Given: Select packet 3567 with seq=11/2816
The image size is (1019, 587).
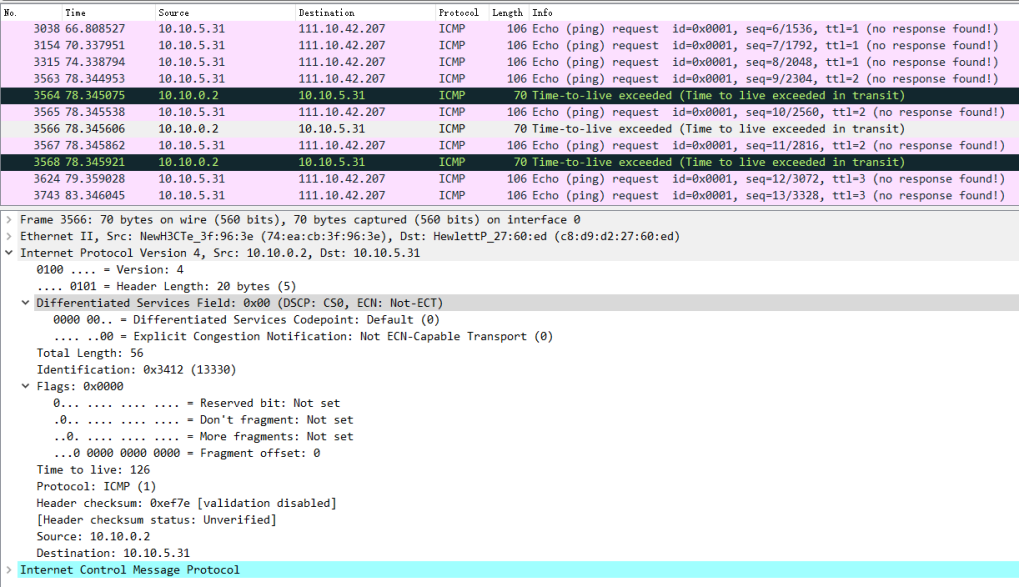Looking at the screenshot, I should click(x=510, y=146).
